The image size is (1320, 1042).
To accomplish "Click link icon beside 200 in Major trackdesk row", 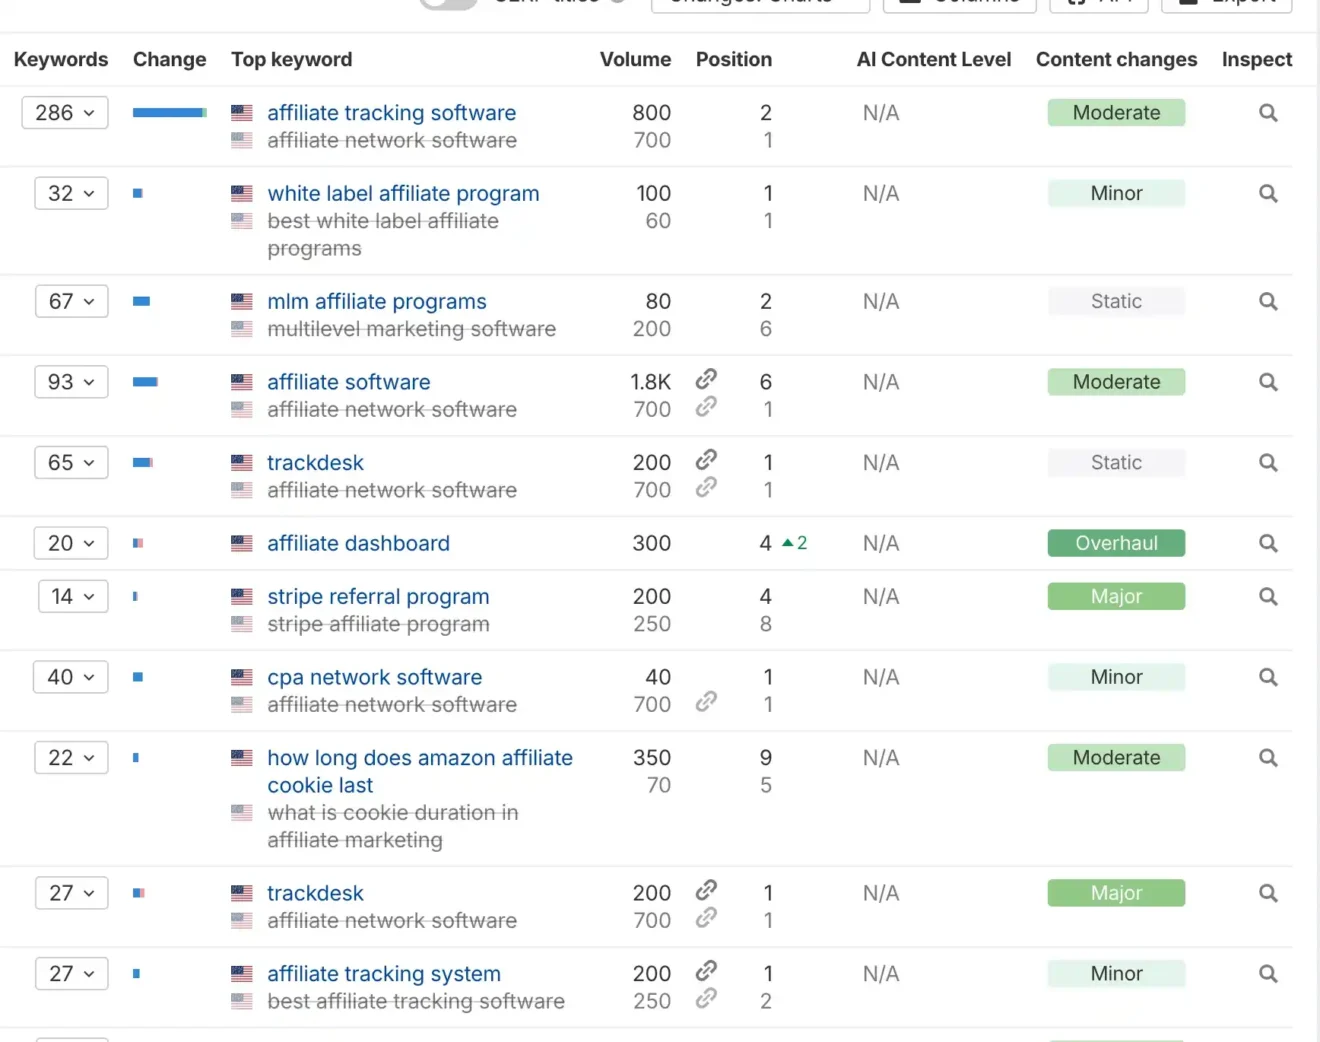I will click(x=706, y=889).
